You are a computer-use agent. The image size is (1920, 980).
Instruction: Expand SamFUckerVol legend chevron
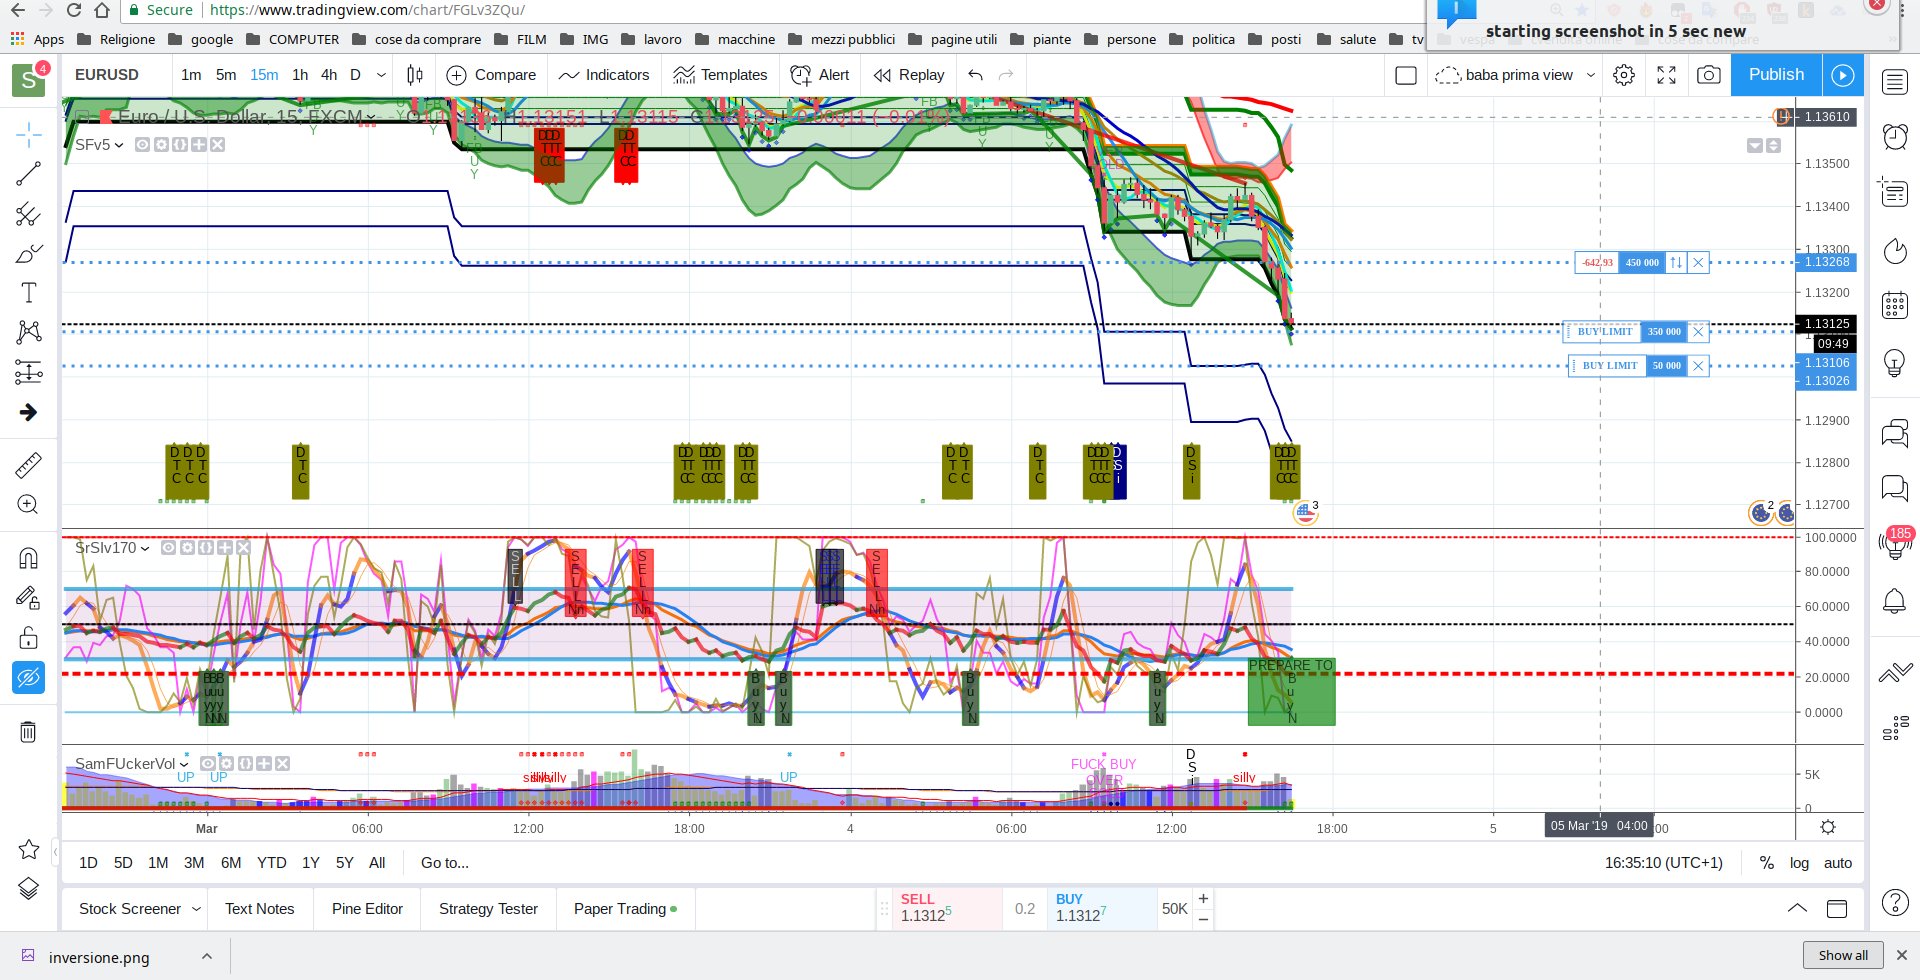tap(184, 764)
